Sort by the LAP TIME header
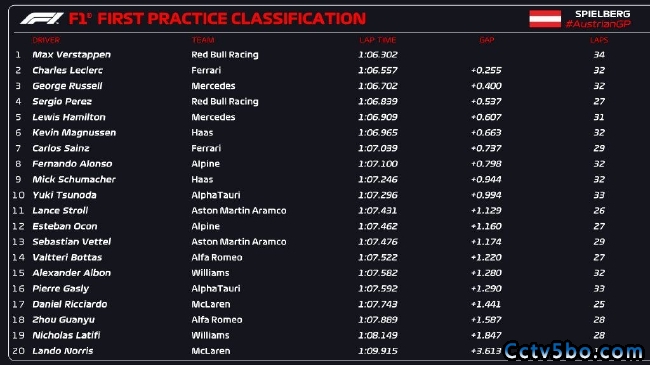650x365 pixels. (x=377, y=40)
